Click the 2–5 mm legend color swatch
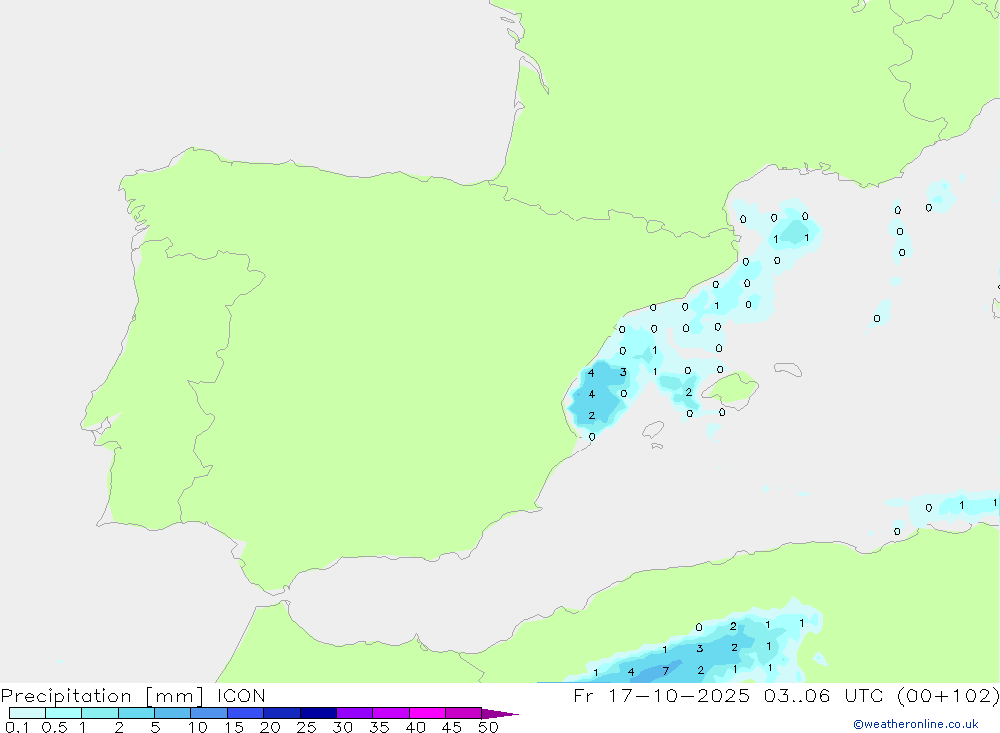 [x=136, y=713]
